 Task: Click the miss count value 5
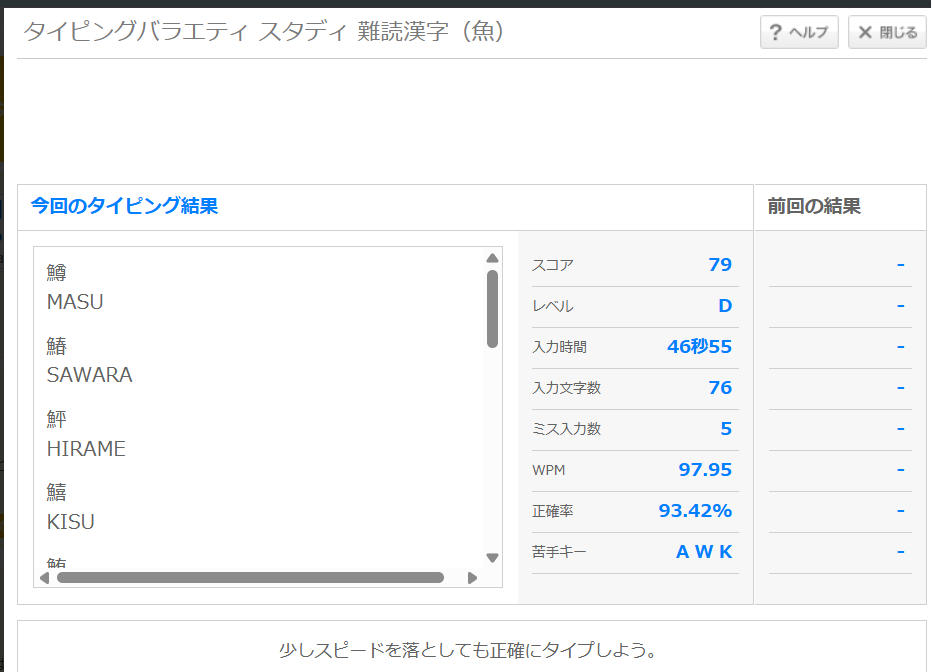[726, 429]
